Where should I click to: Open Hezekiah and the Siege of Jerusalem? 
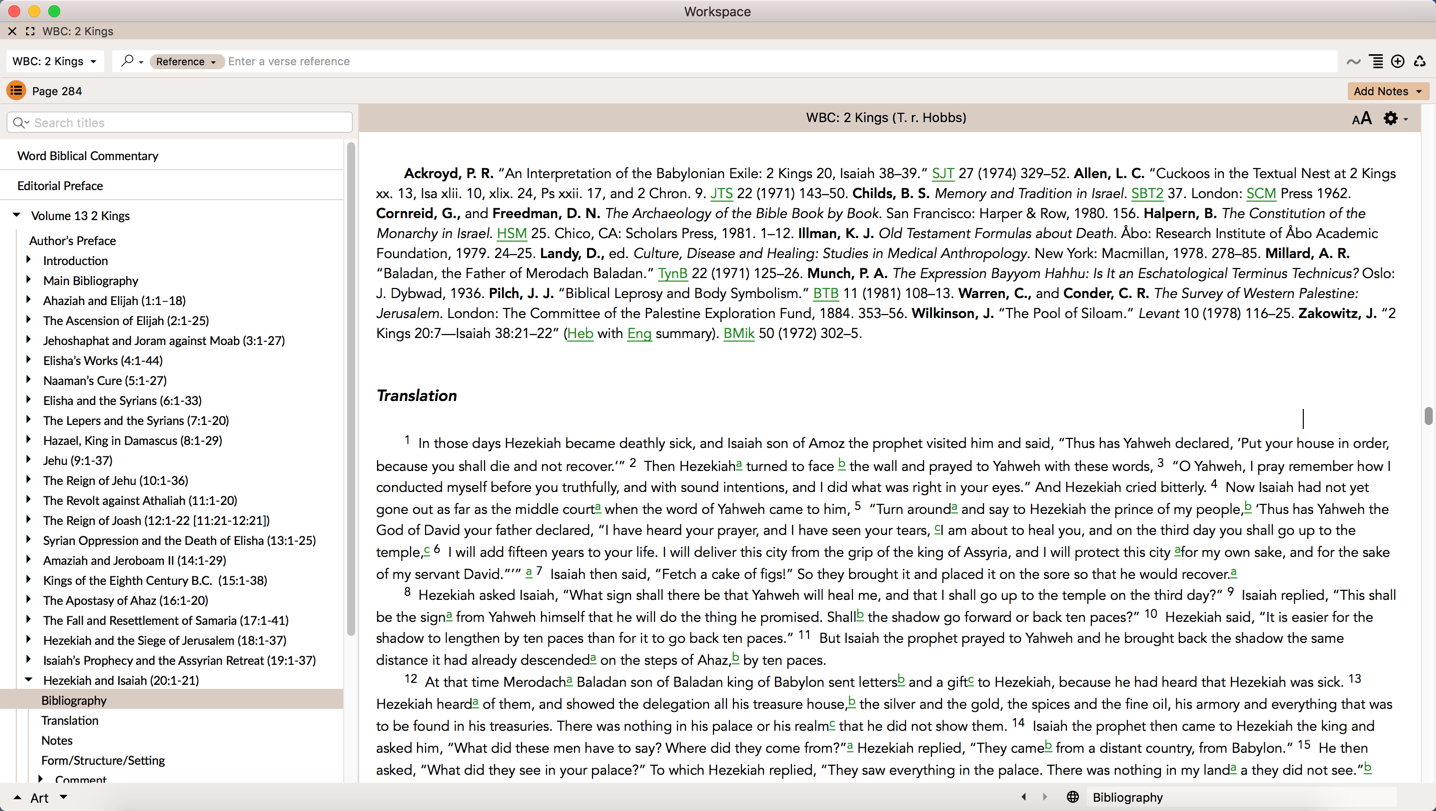pos(165,641)
